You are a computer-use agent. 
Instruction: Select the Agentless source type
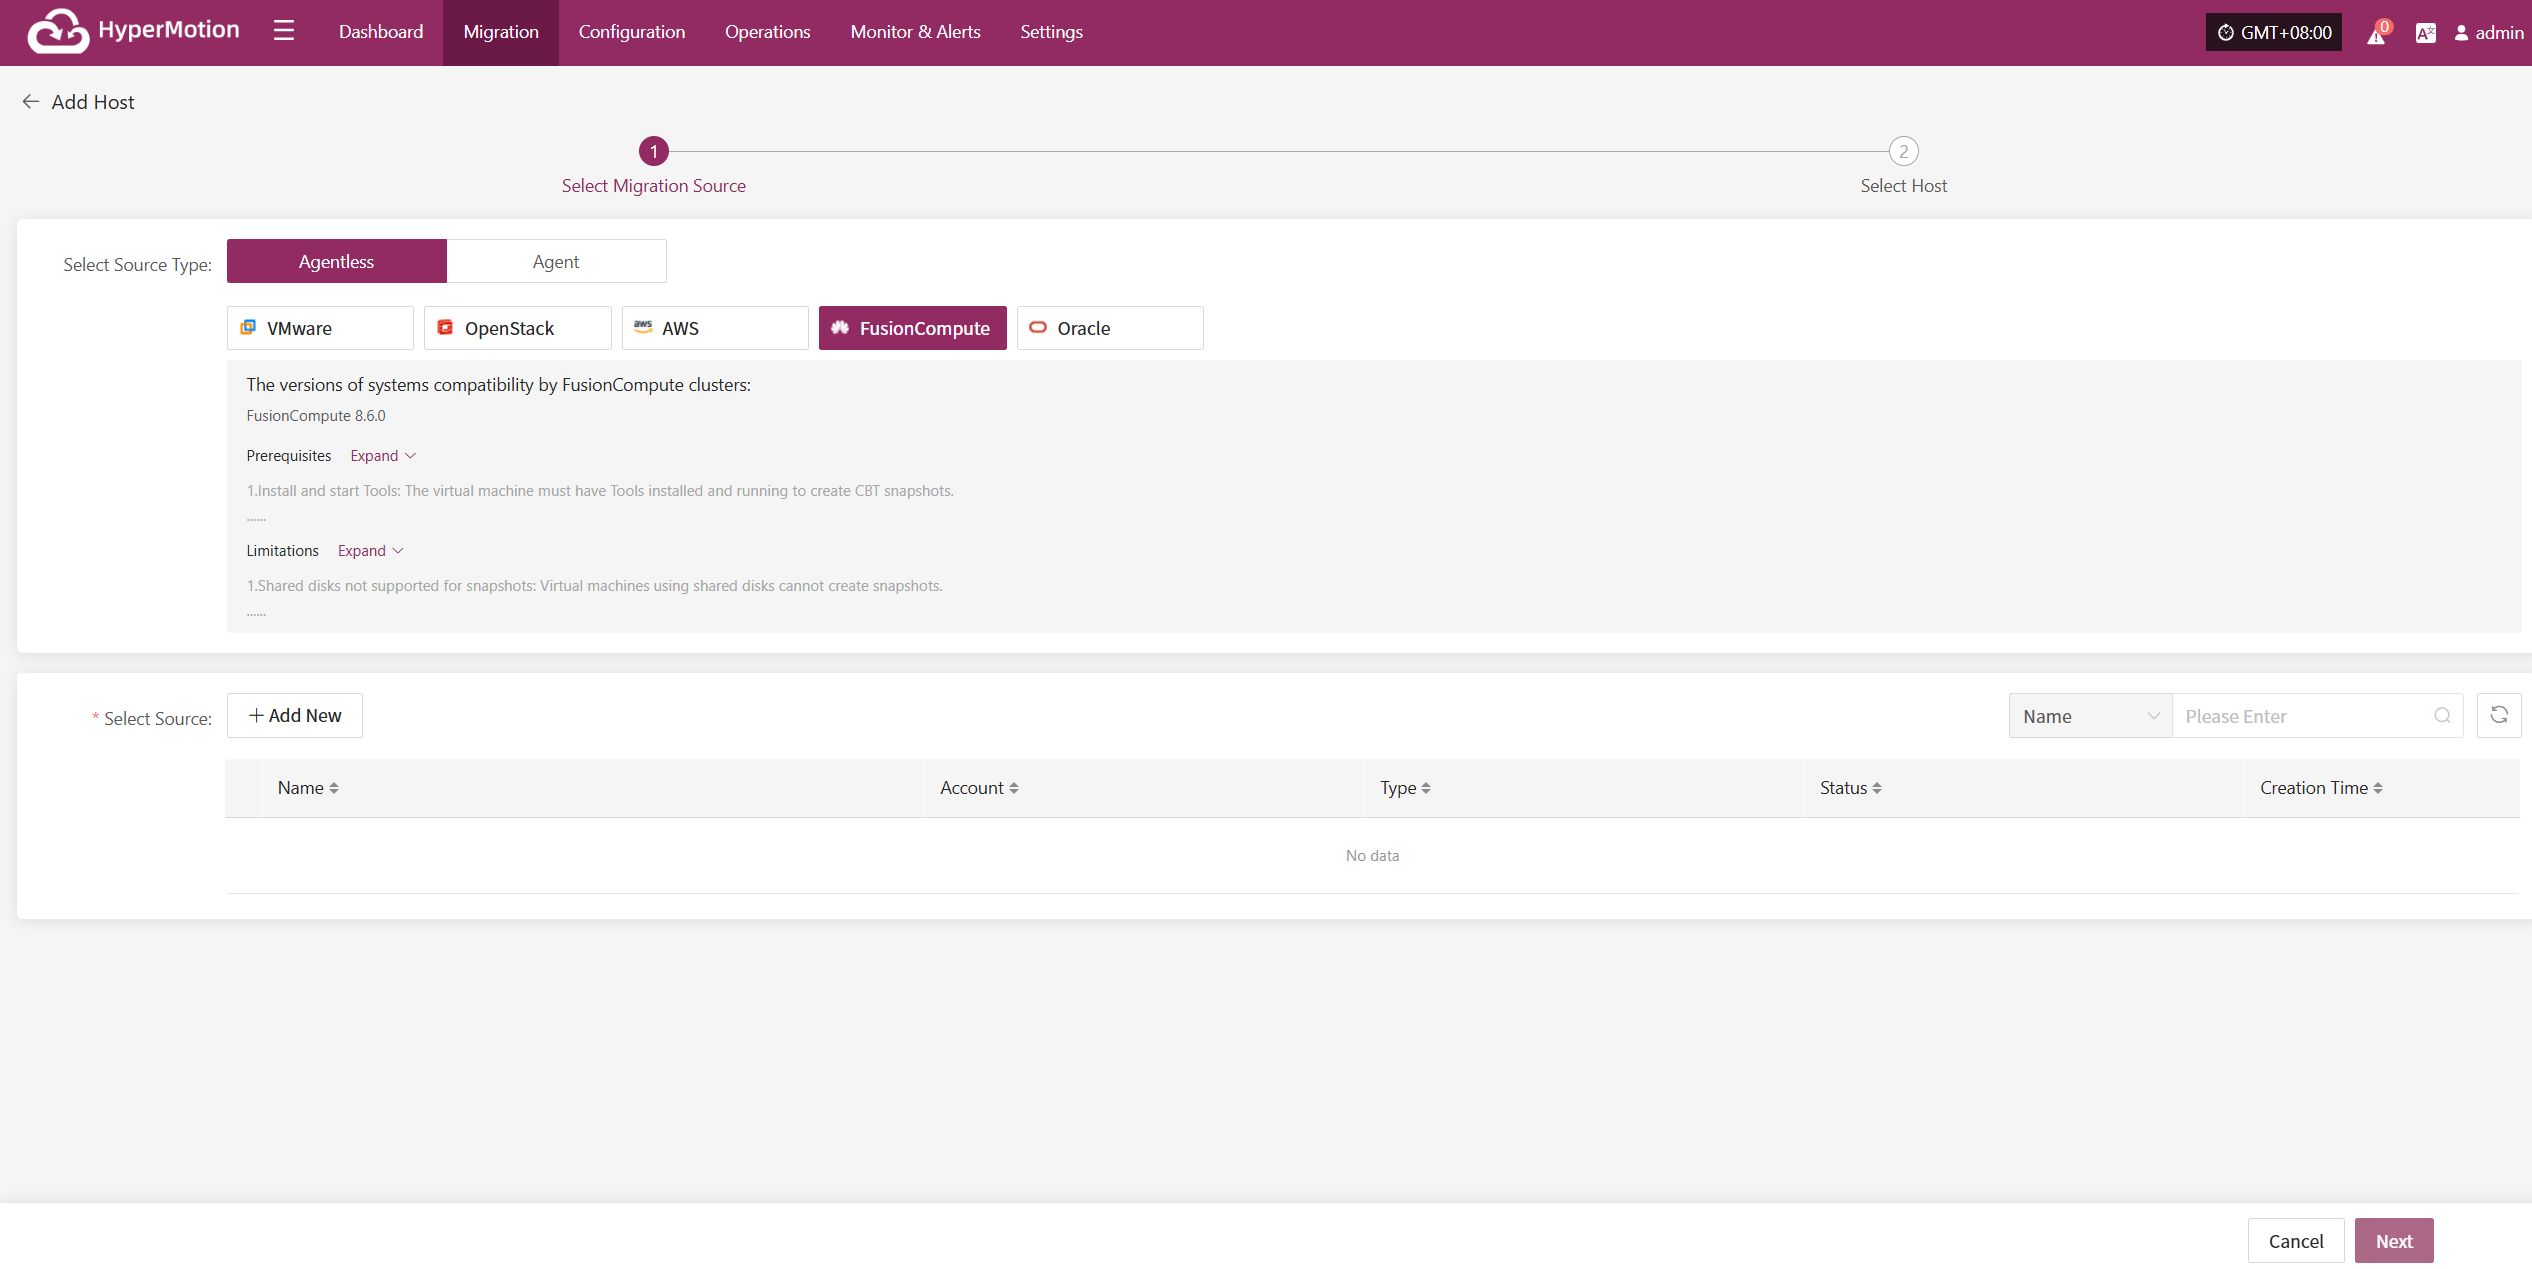pos(337,262)
